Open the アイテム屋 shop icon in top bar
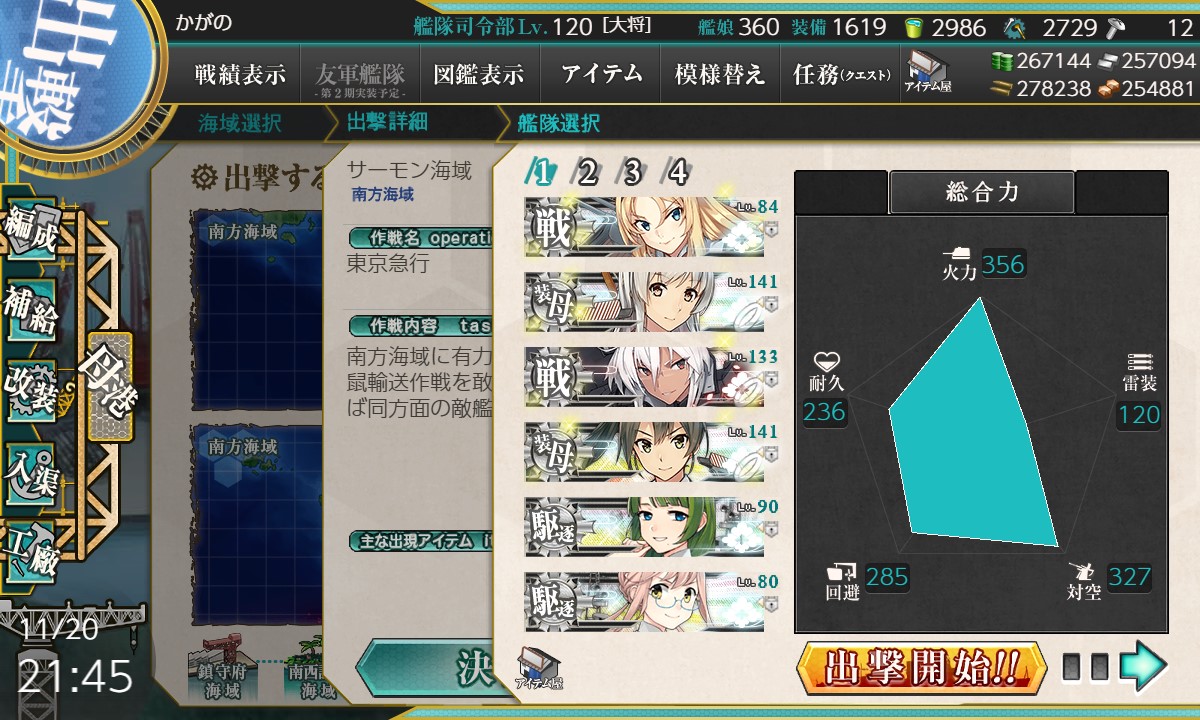The width and height of the screenshot is (1200, 720). pyautogui.click(x=929, y=73)
